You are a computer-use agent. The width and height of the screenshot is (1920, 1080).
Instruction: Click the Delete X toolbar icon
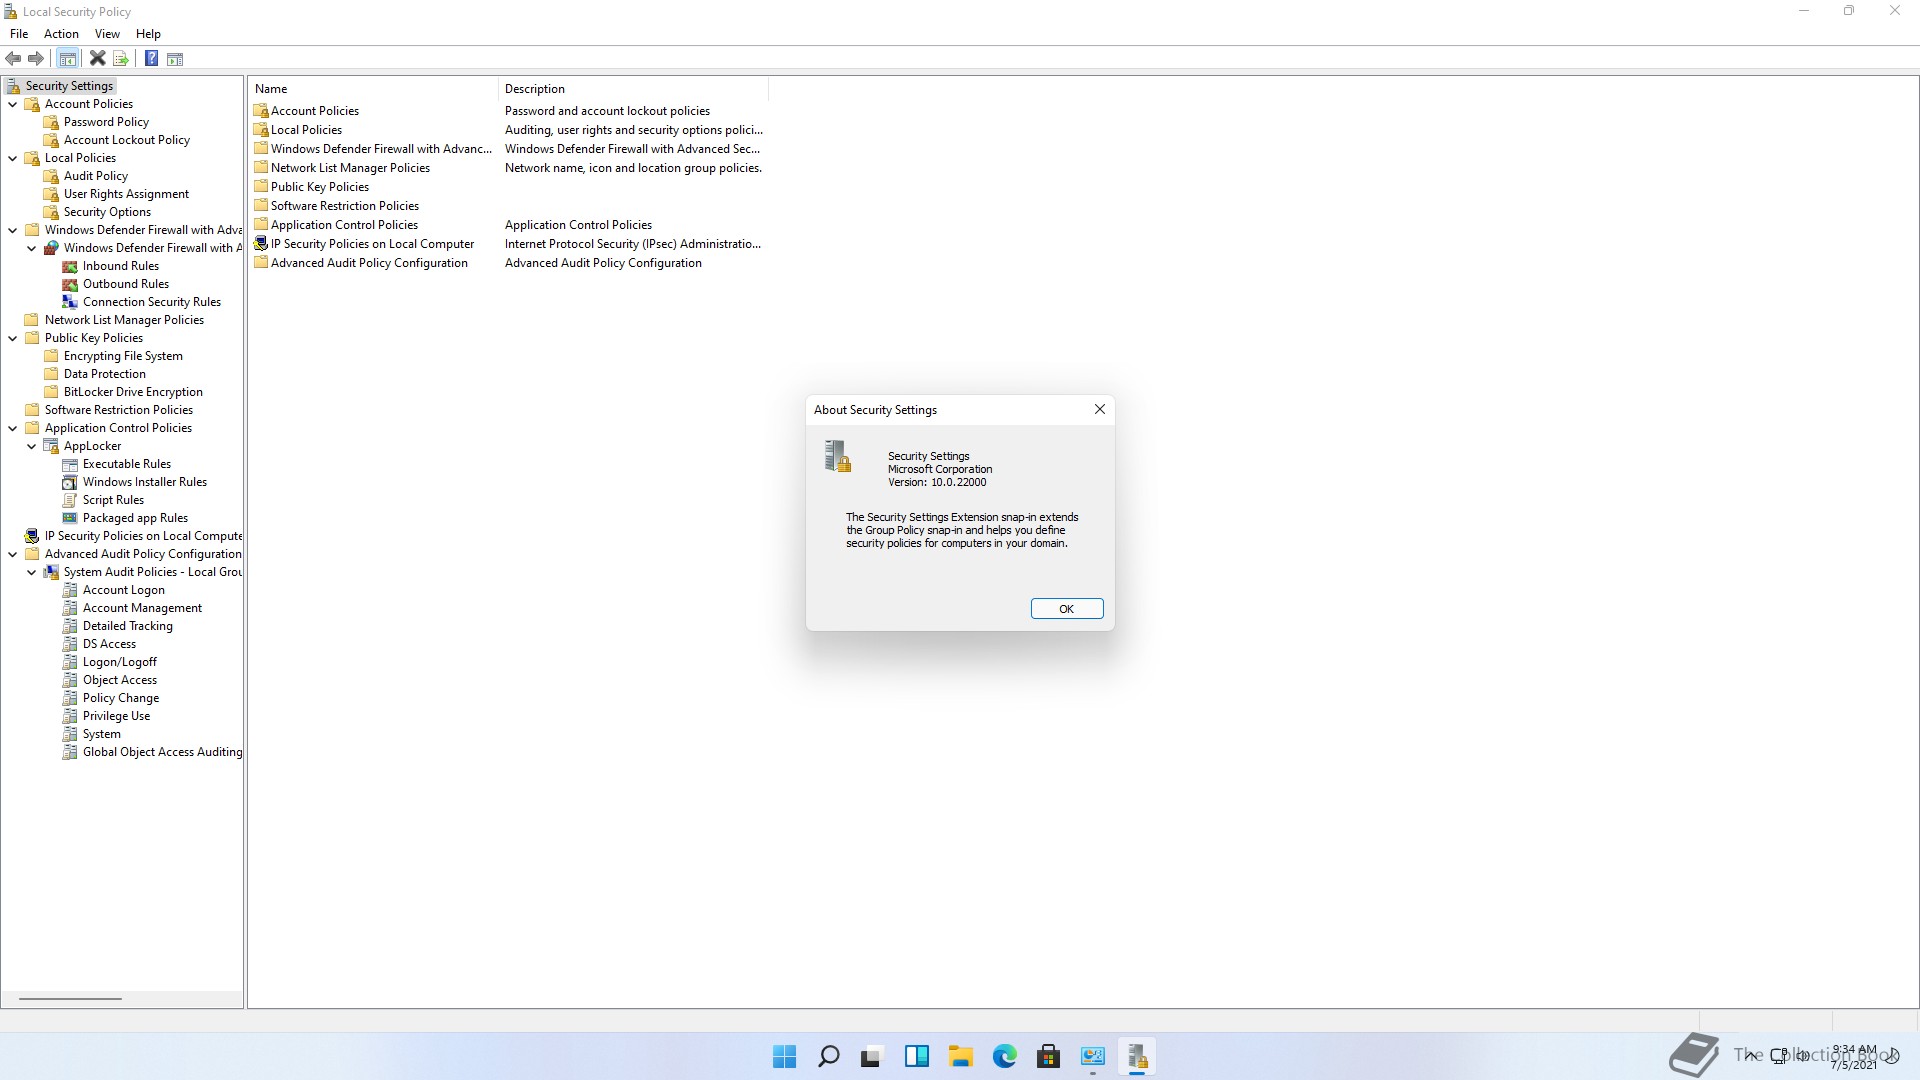pos(97,59)
